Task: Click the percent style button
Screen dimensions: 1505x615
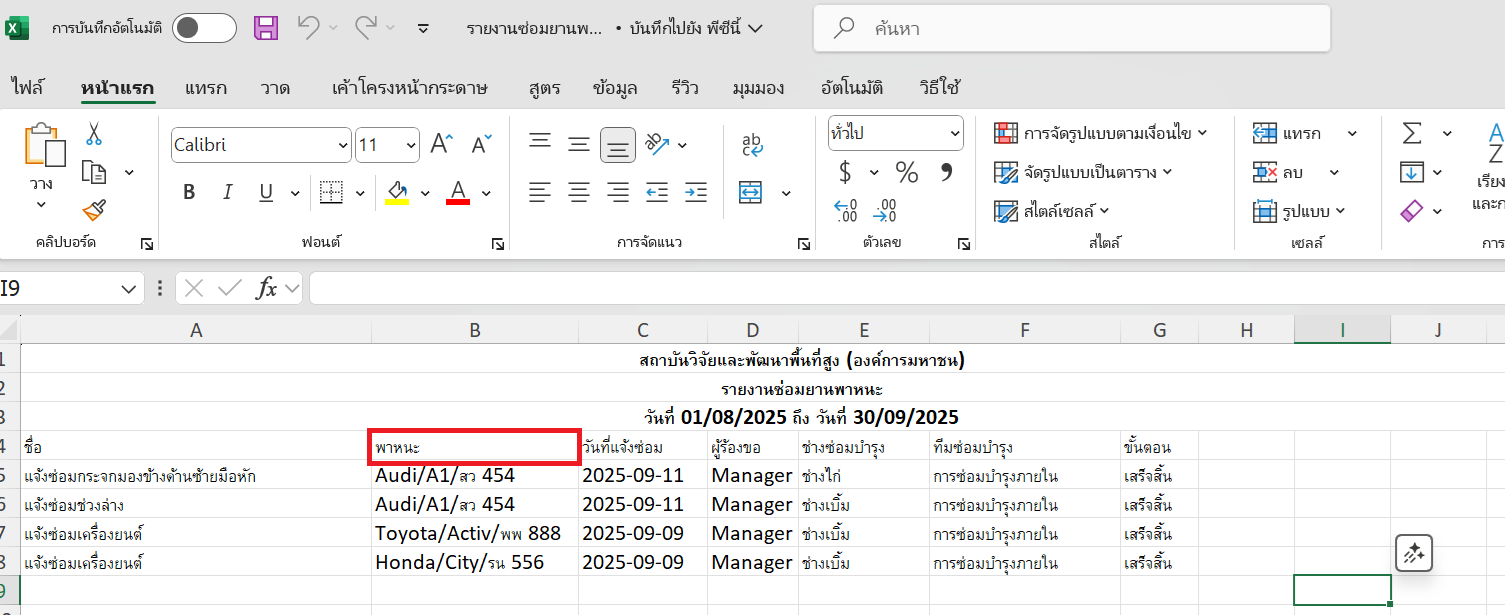Action: click(907, 173)
